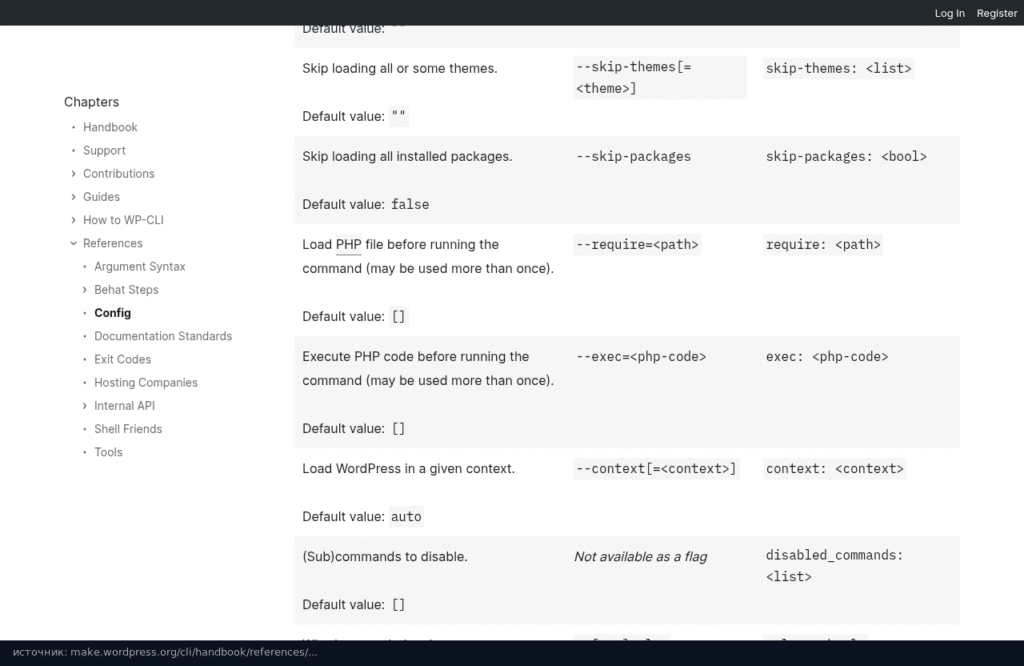Open the Documentation Standards page
This screenshot has width=1024, height=666.
coord(163,336)
